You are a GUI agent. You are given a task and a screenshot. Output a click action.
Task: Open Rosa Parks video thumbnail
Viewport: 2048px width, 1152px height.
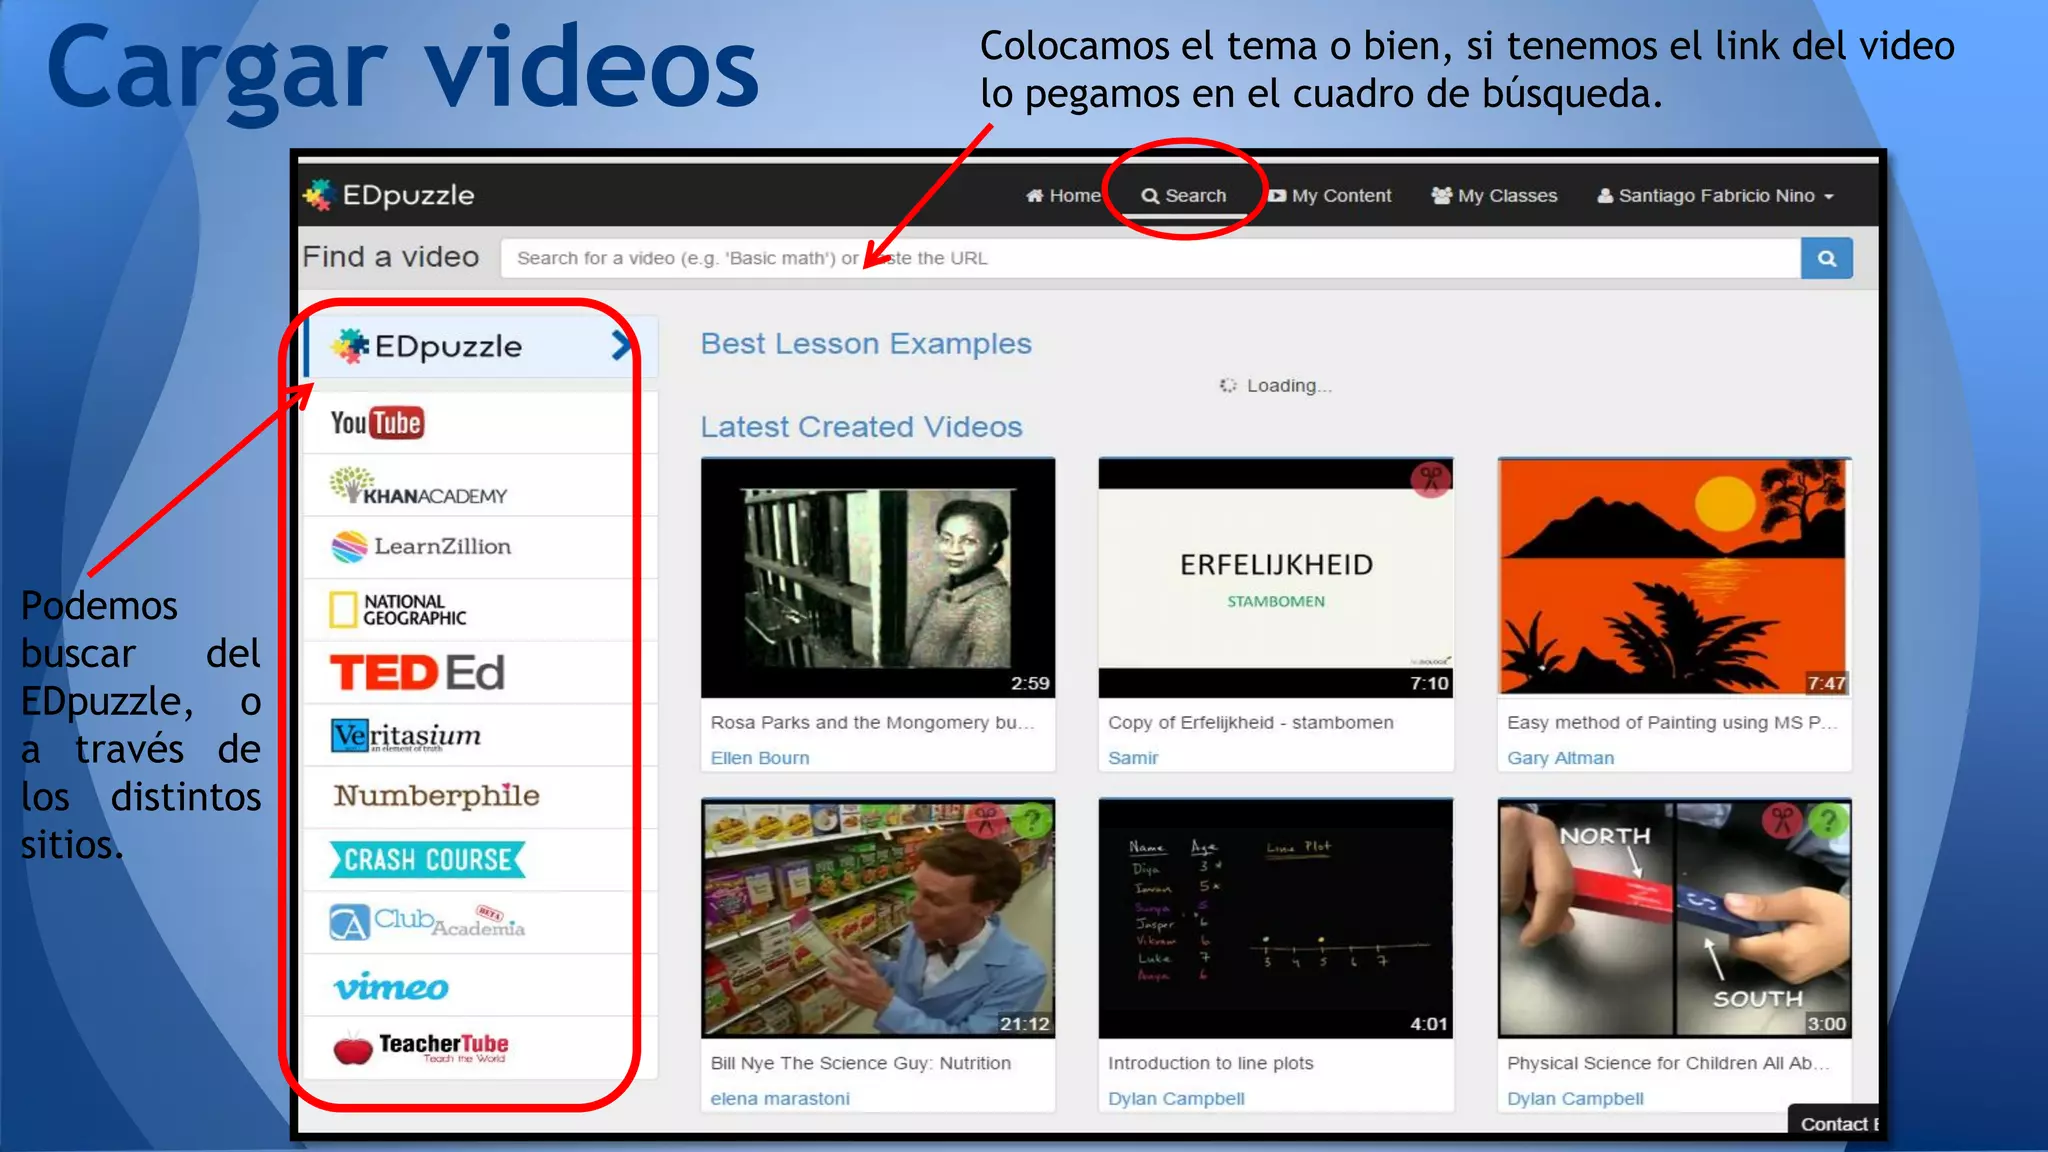[878, 578]
